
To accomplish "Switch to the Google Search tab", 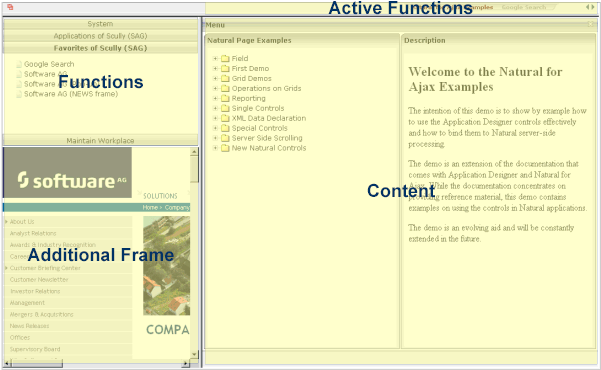I will pyautogui.click(x=524, y=7).
